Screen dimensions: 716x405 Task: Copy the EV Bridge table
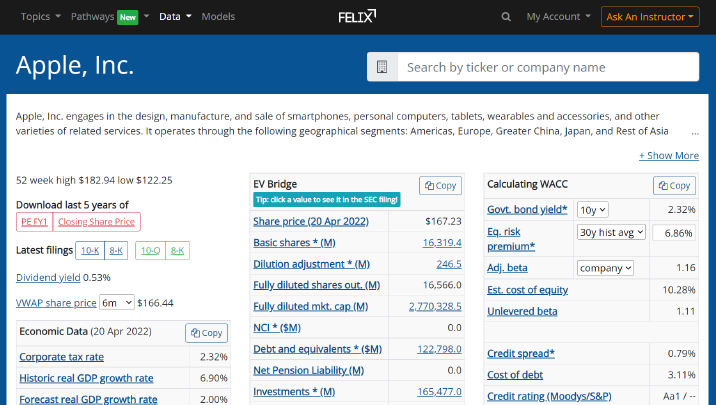click(439, 185)
